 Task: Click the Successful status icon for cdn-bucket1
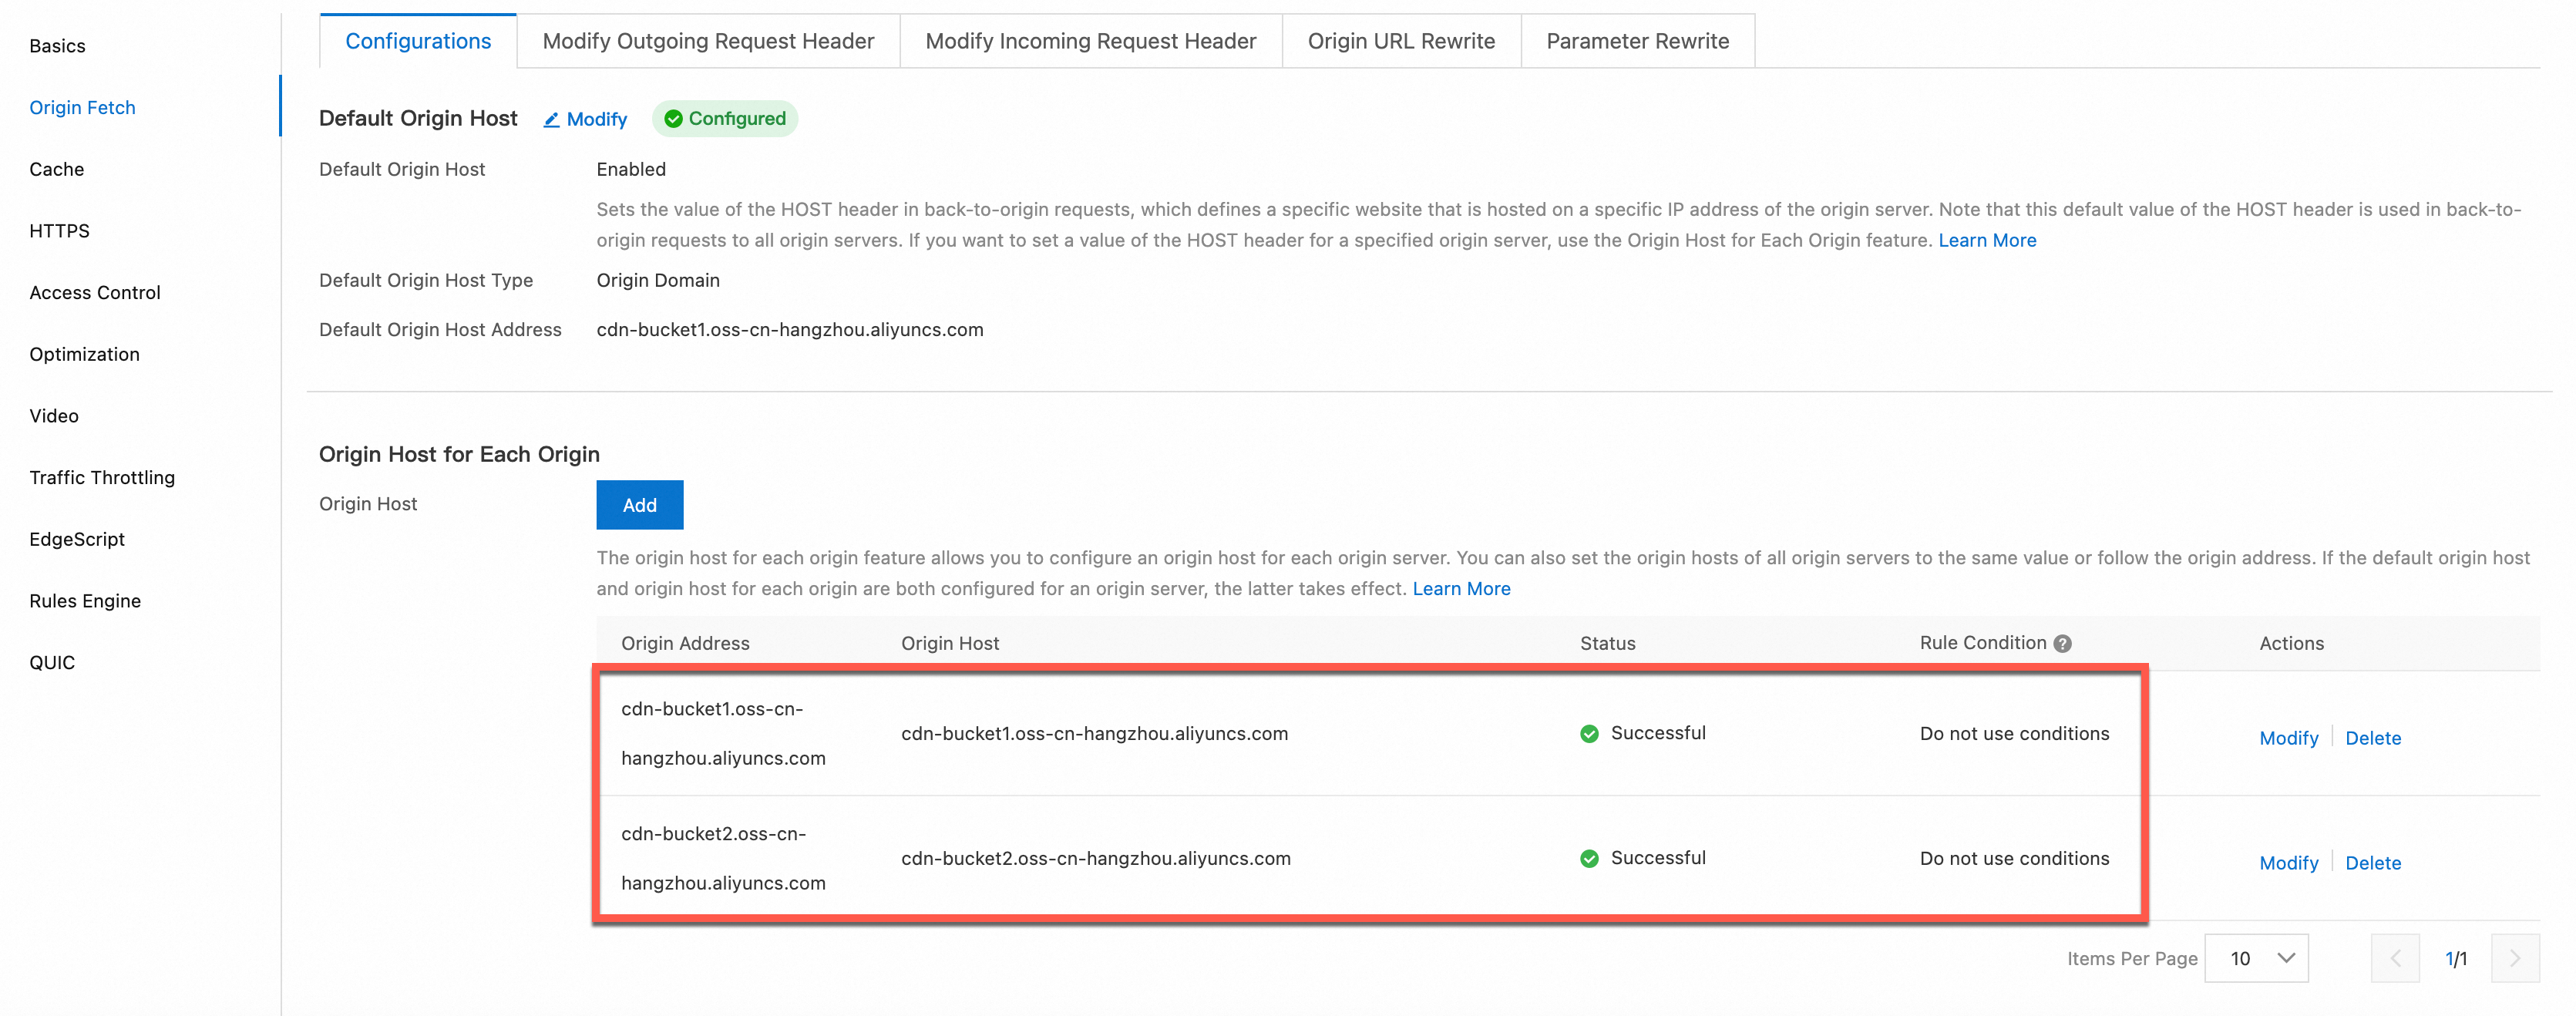[x=1589, y=734]
